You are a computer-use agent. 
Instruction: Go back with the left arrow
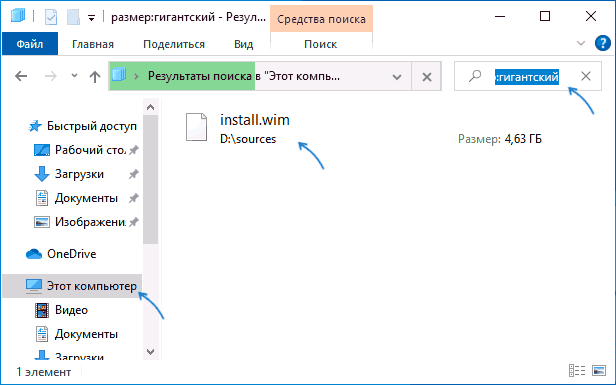[x=21, y=76]
